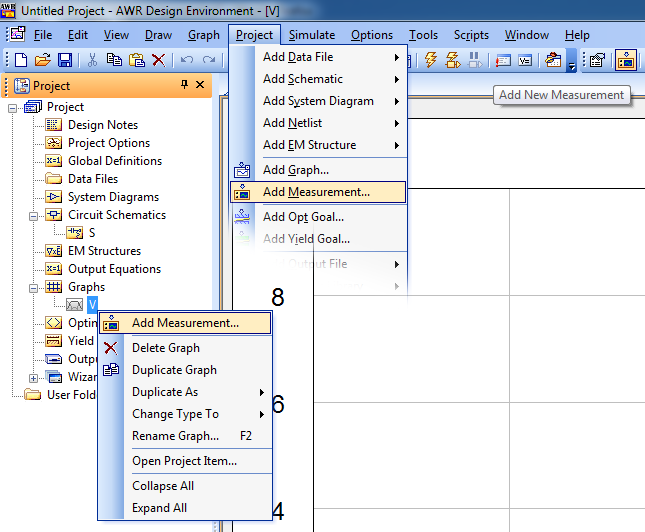Screen dimensions: 645x532
Task: Click the Paste clipboard icon
Action: pyautogui.click(x=137, y=60)
